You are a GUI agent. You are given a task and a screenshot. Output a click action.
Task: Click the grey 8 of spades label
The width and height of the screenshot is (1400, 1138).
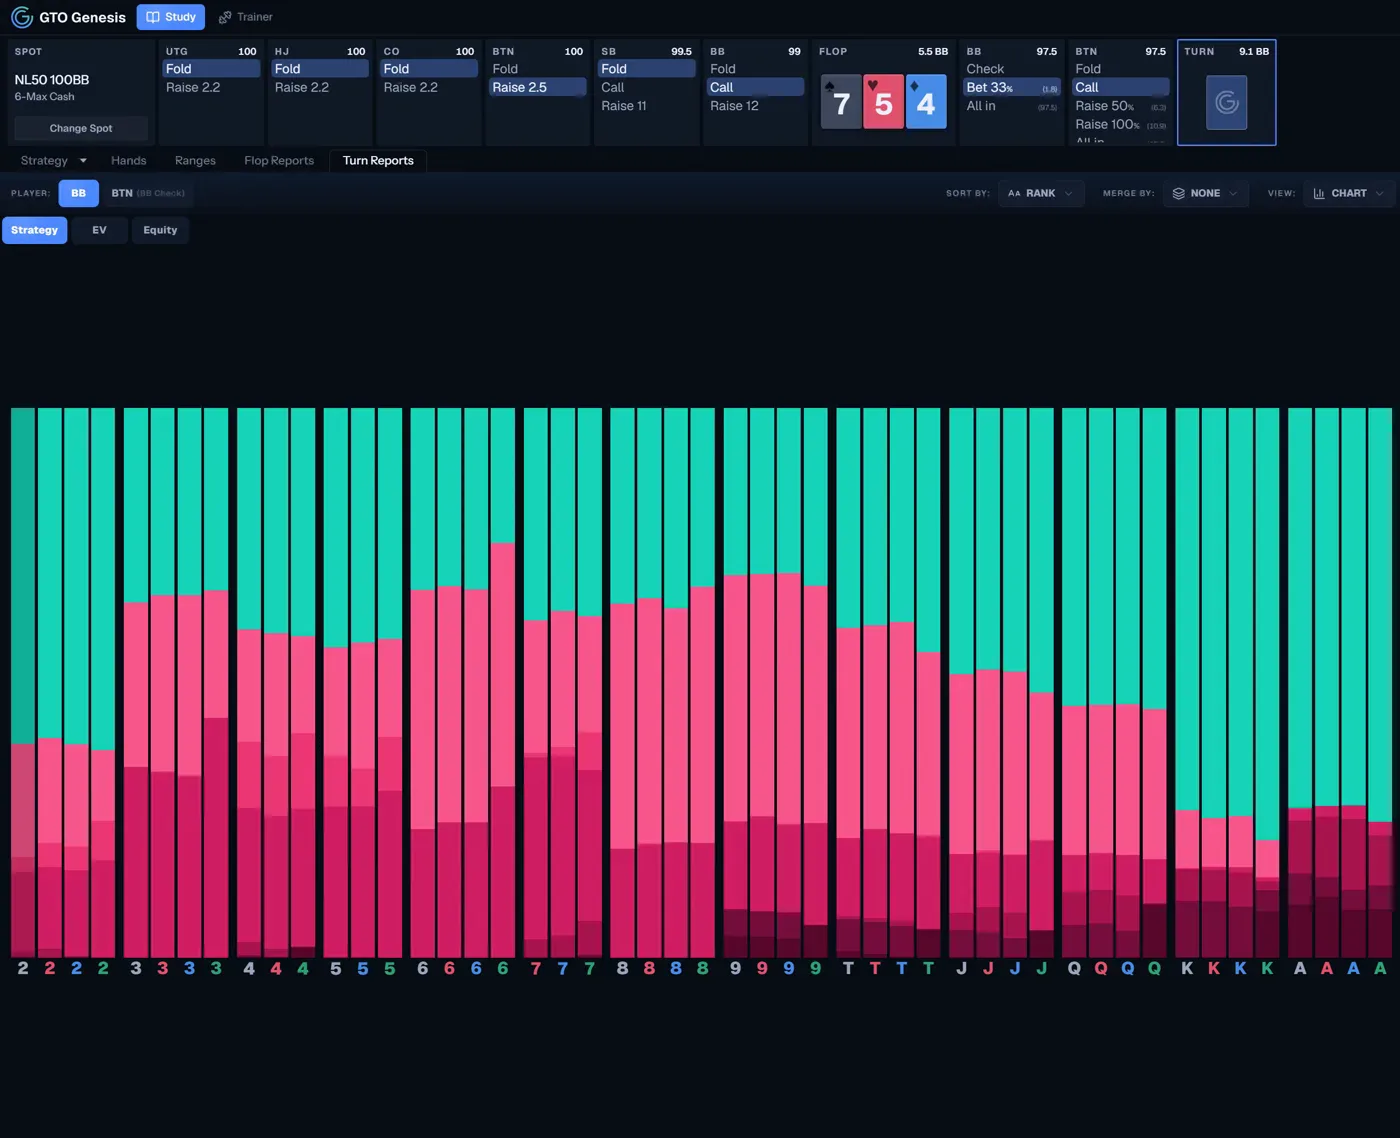[622, 968]
